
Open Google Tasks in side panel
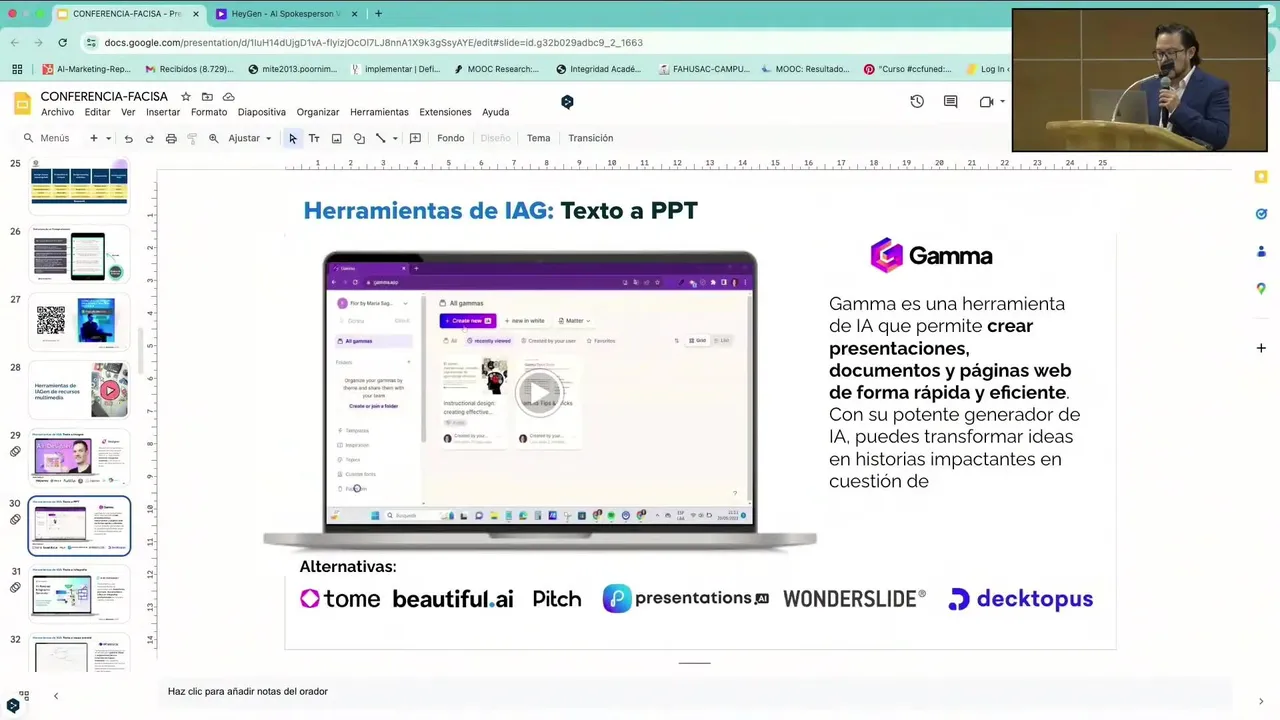pyautogui.click(x=1261, y=214)
